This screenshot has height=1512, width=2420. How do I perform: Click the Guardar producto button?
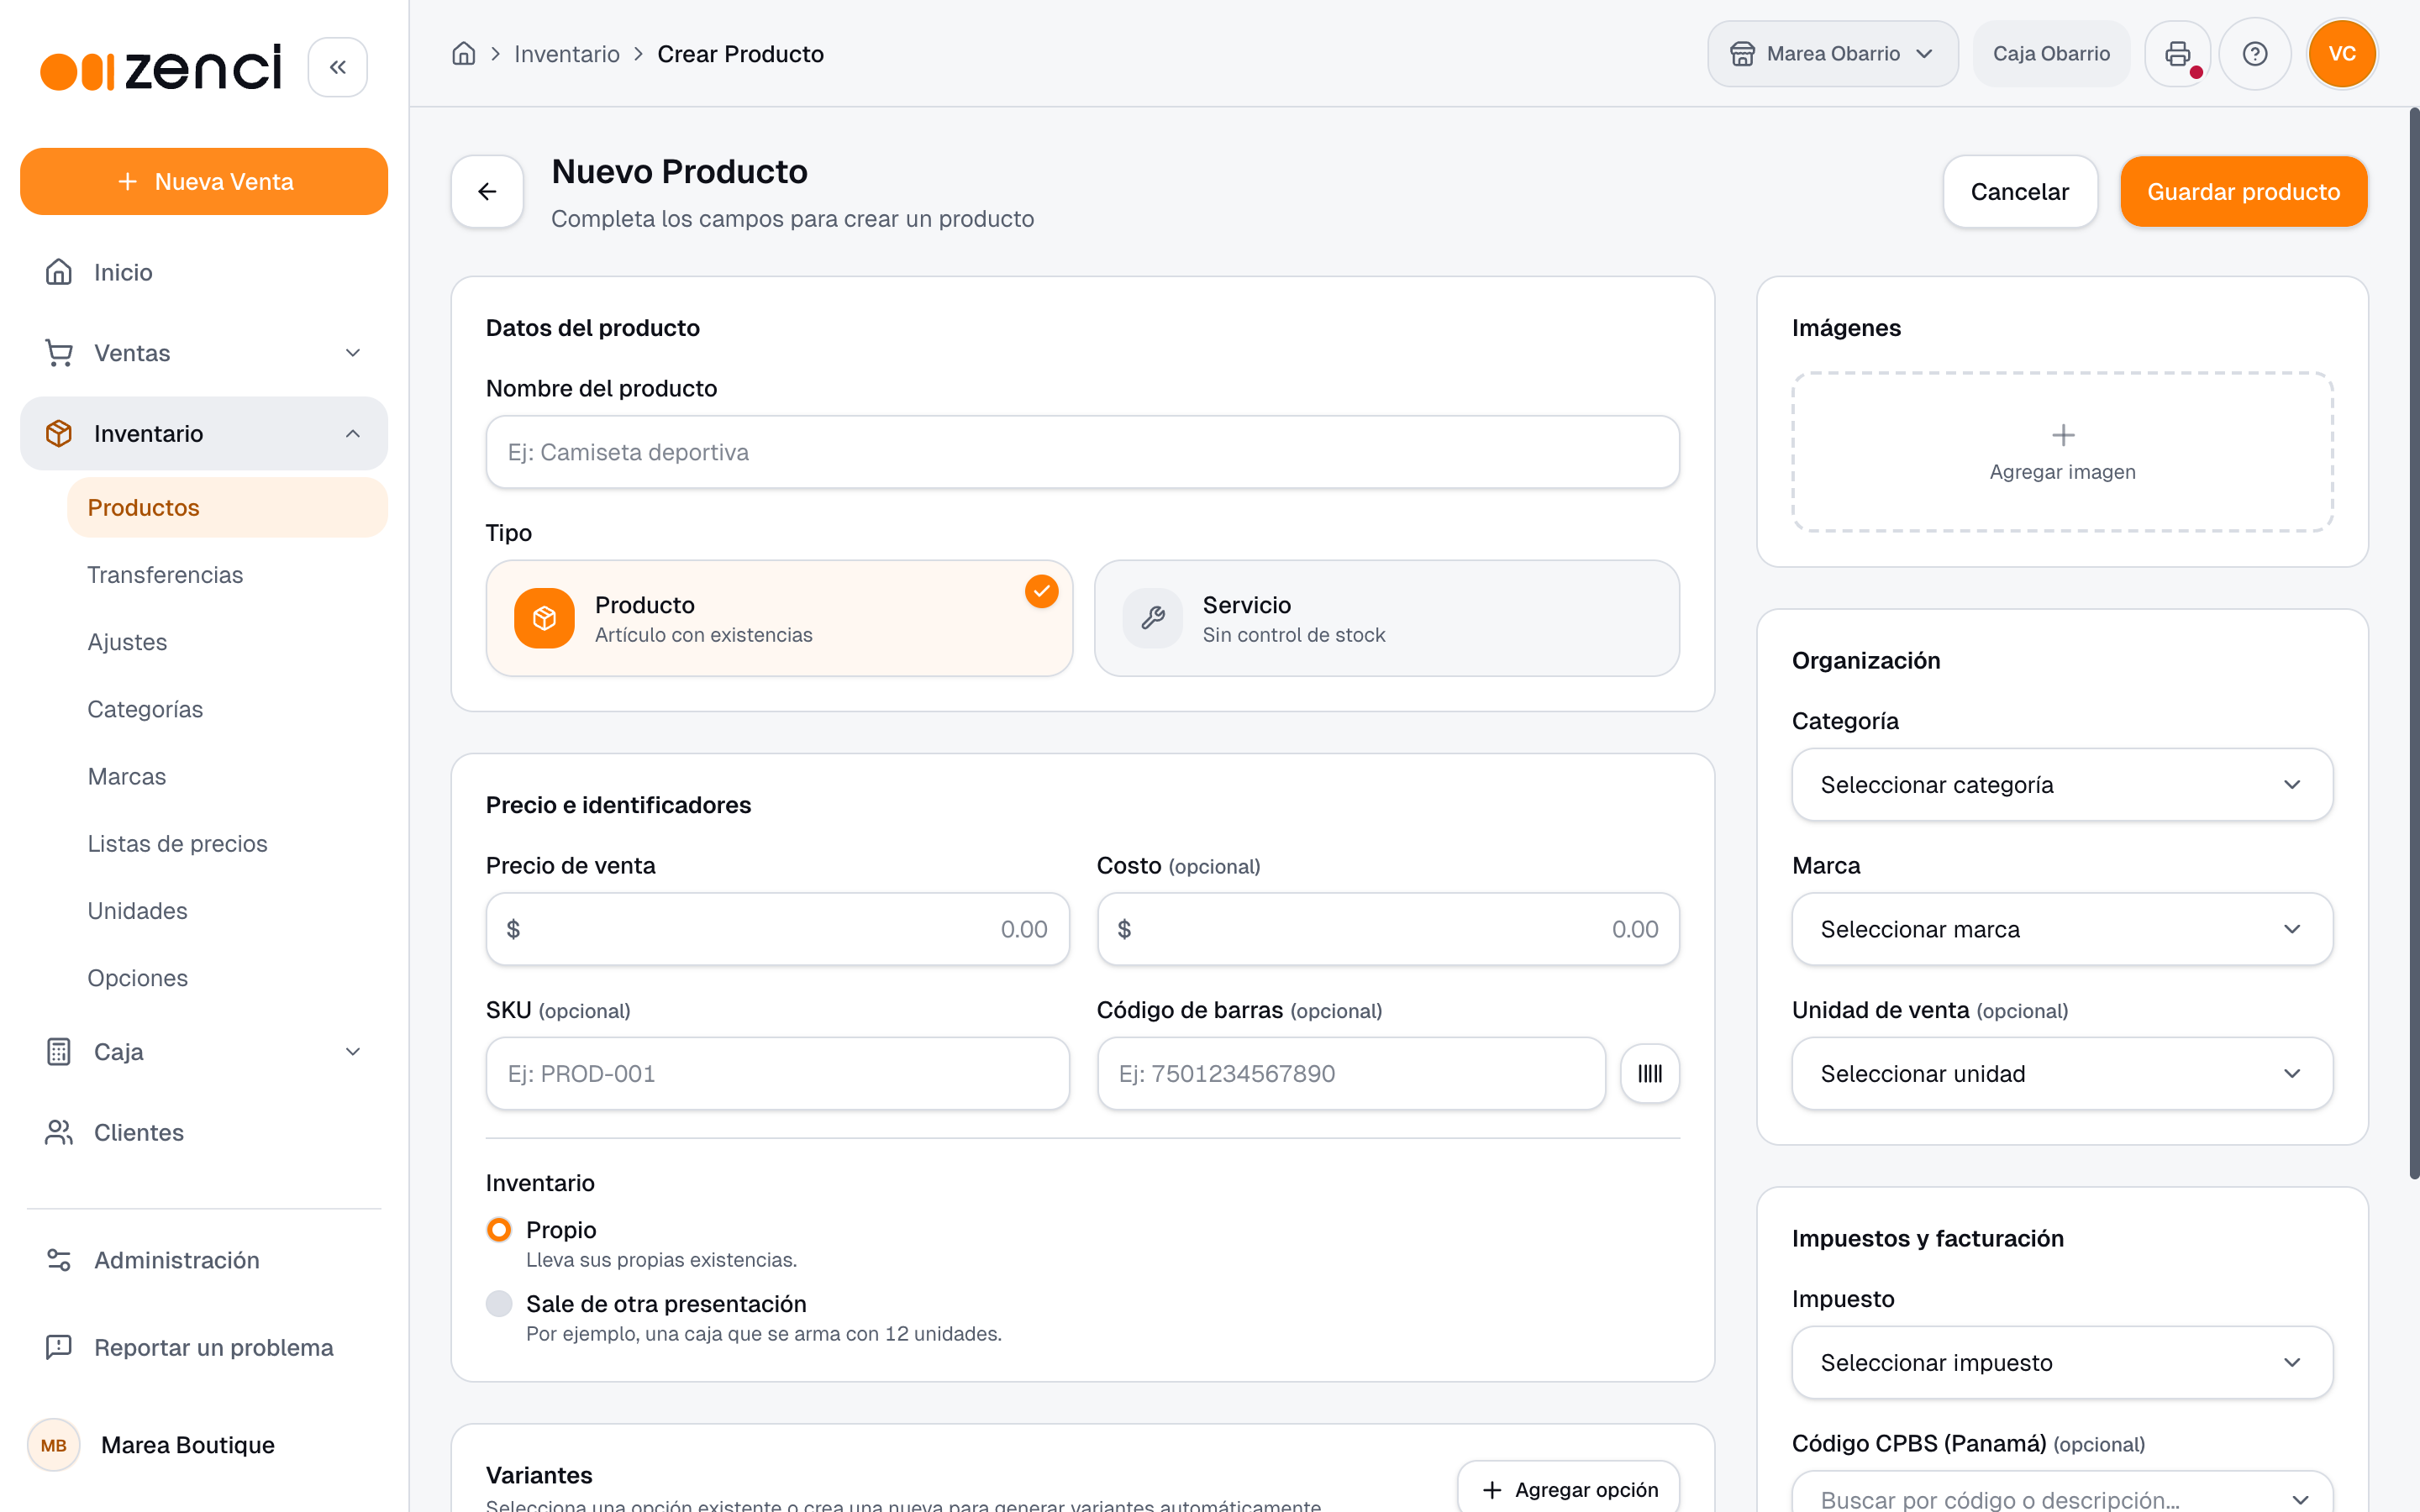pos(2243,191)
